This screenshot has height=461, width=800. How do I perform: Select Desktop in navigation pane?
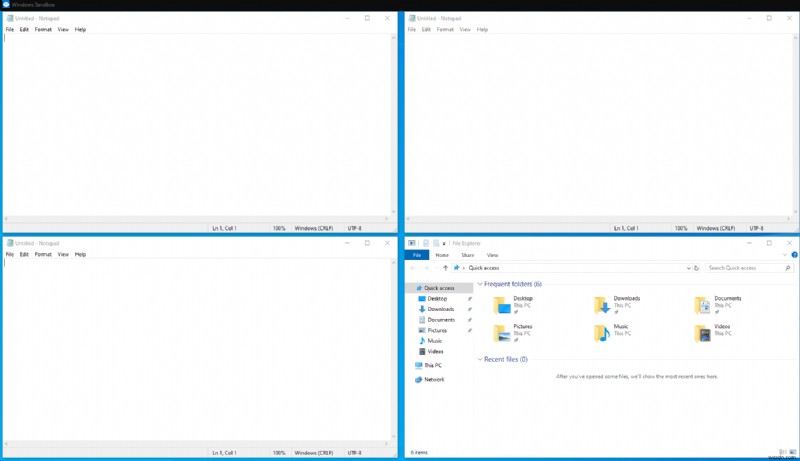437,299
